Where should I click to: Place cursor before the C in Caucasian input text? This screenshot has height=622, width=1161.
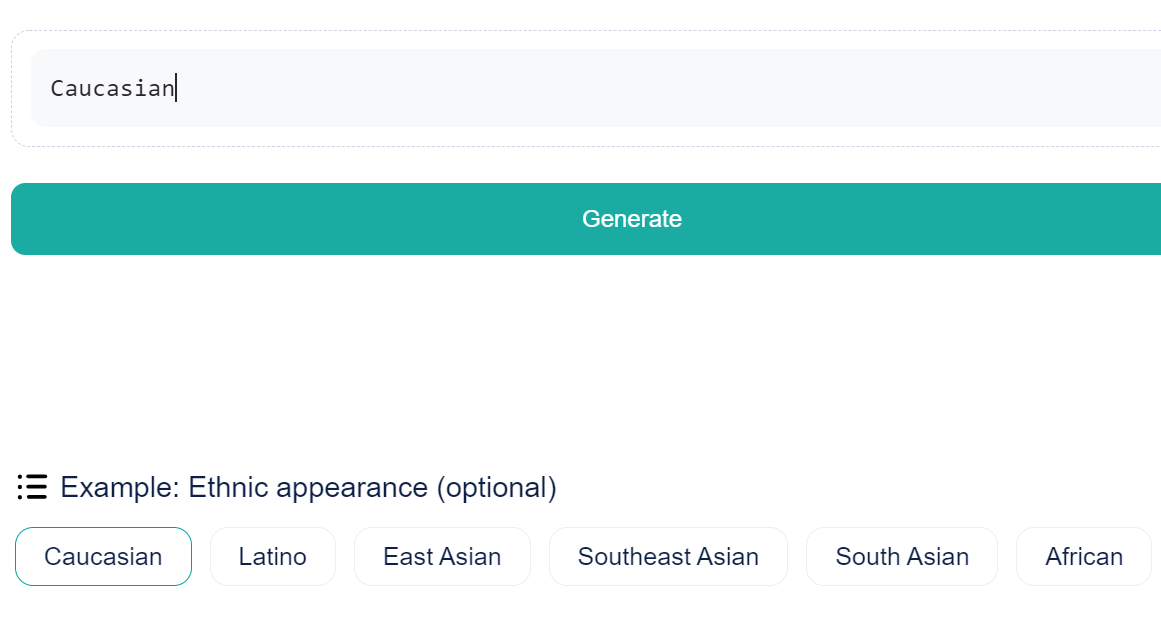tap(51, 88)
